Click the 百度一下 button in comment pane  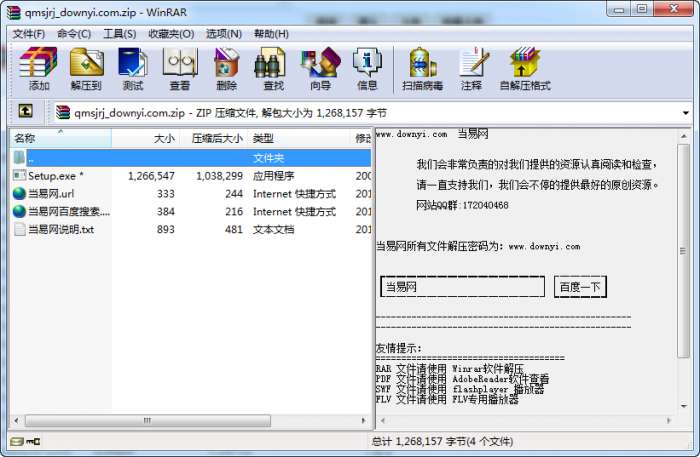point(580,287)
